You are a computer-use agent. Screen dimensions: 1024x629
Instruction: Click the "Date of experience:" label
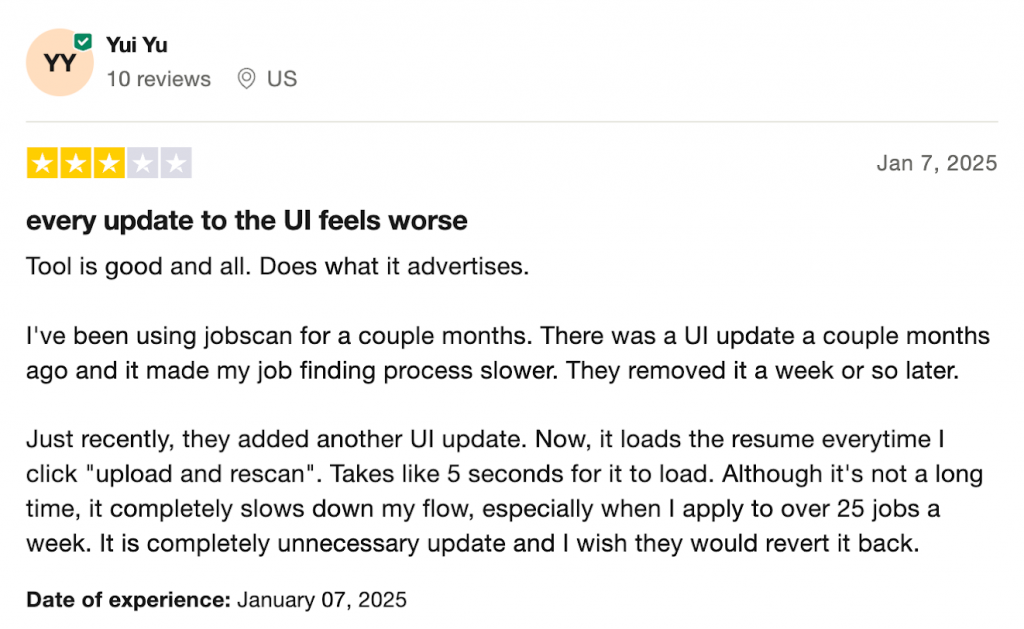pos(128,600)
